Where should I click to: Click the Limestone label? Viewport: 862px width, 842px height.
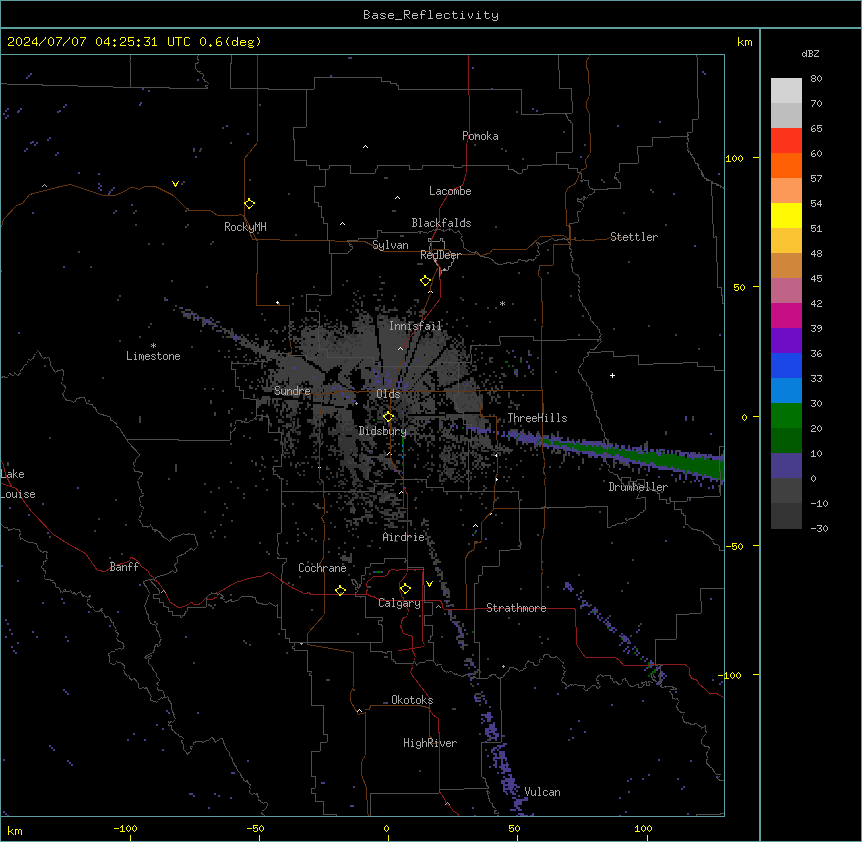(153, 356)
